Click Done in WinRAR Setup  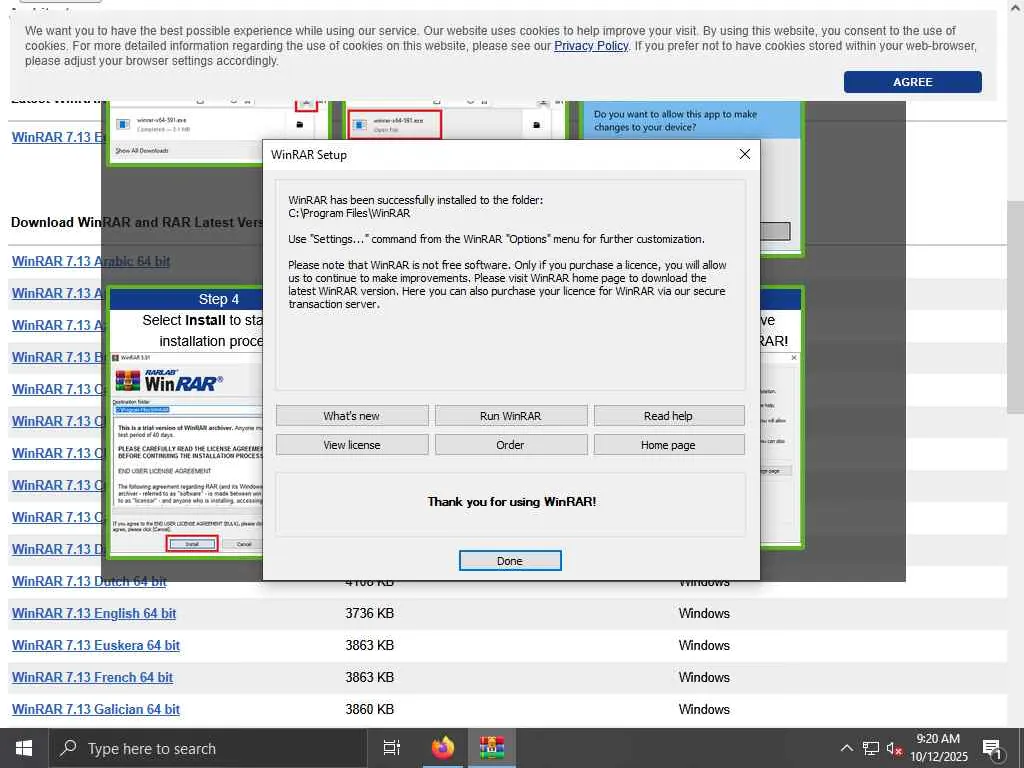pyautogui.click(x=509, y=560)
